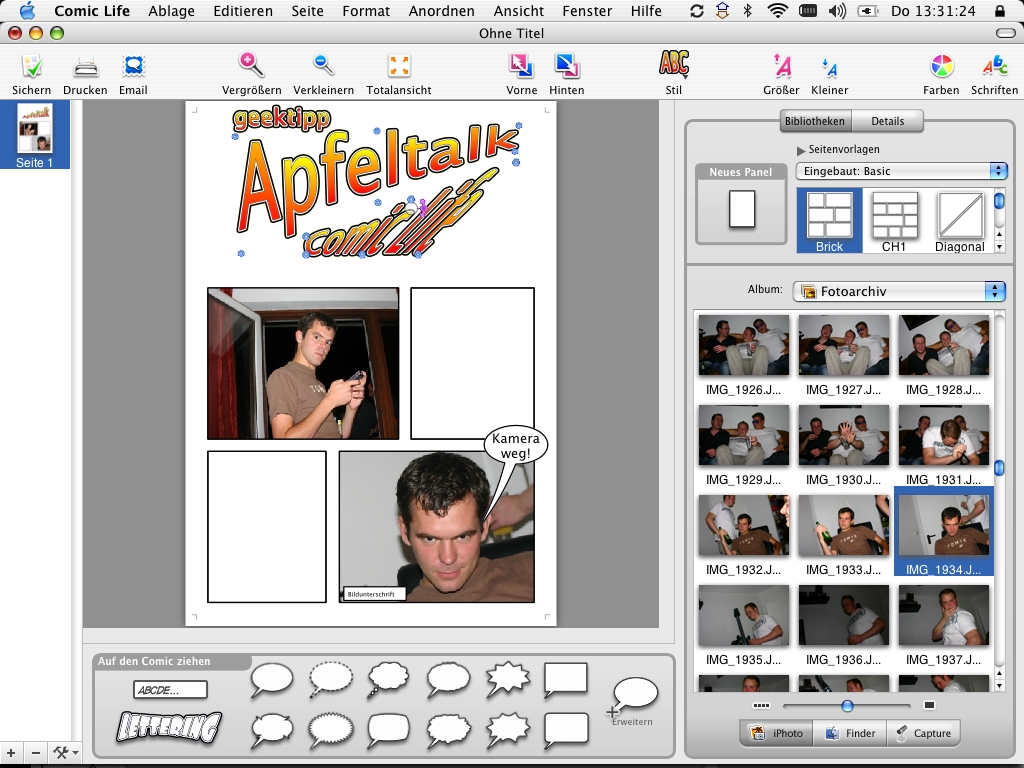Select the Brick page template

click(829, 221)
